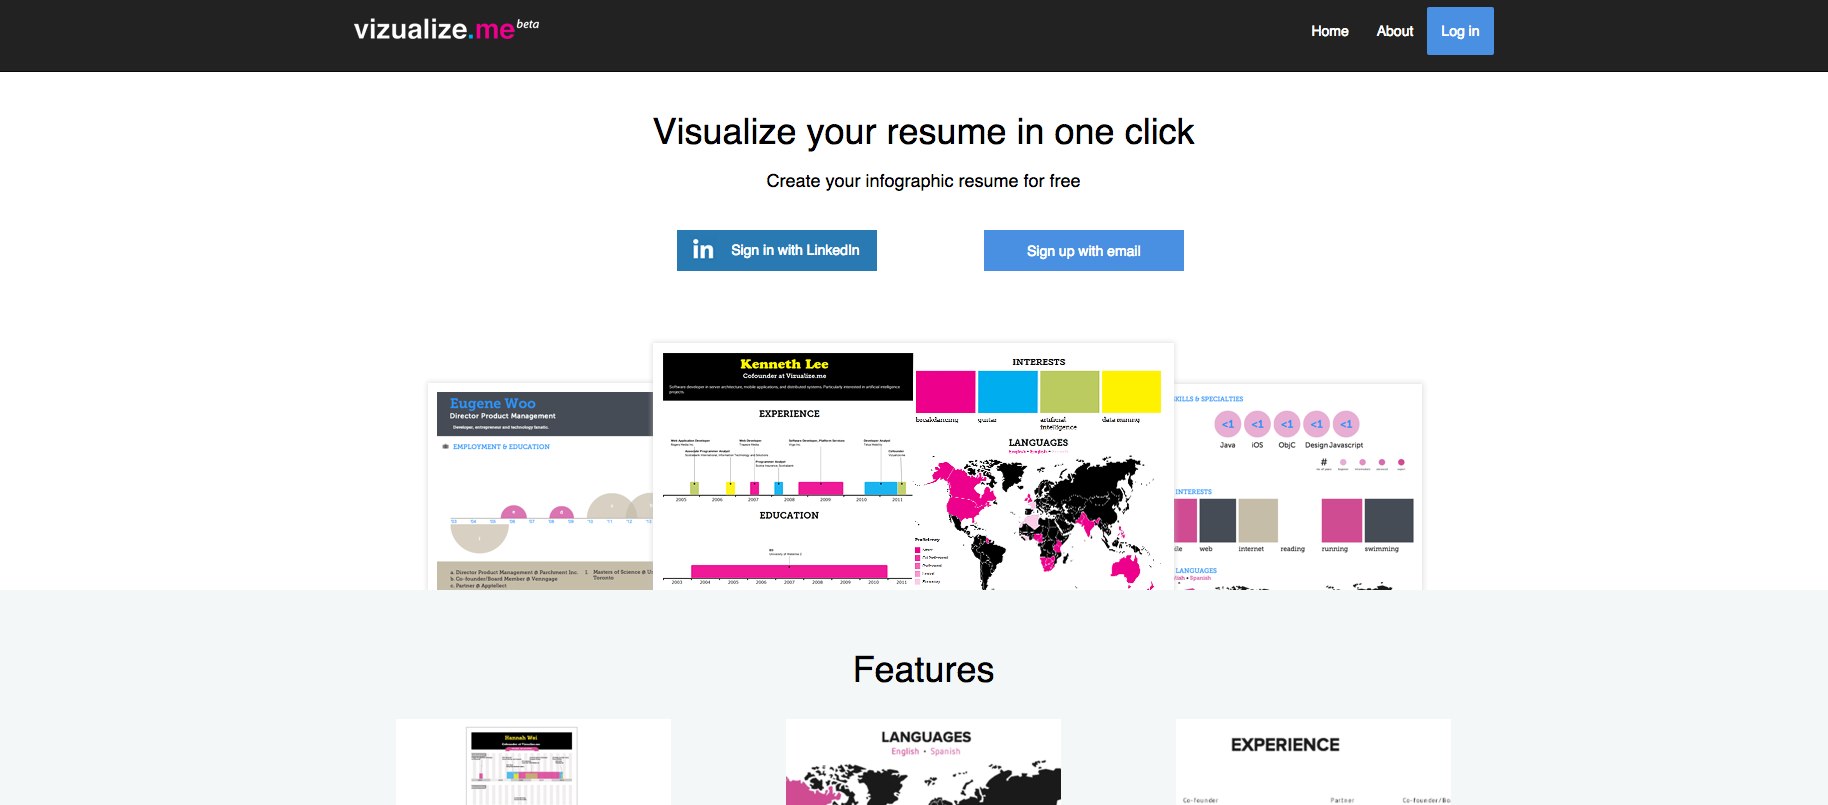Click the yellow data mining interest swatch
This screenshot has height=805, width=1828.
[1131, 392]
